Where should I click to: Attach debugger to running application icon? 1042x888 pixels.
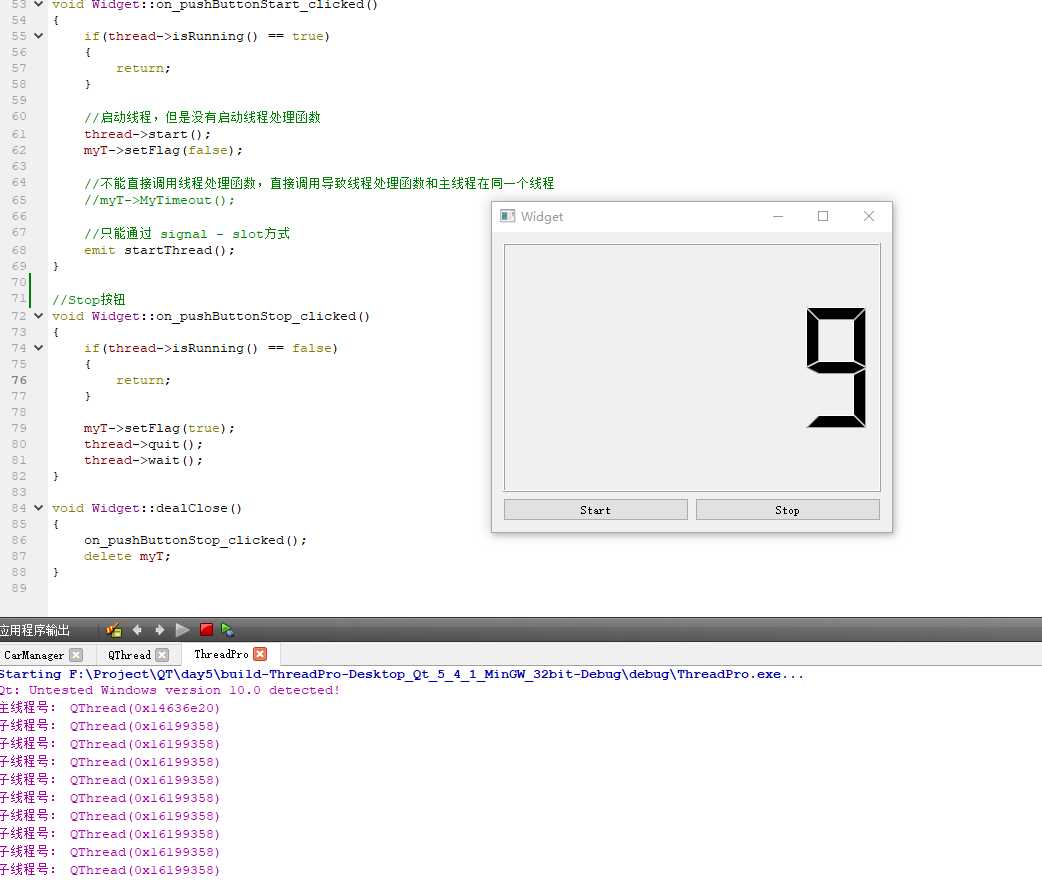pos(227,629)
